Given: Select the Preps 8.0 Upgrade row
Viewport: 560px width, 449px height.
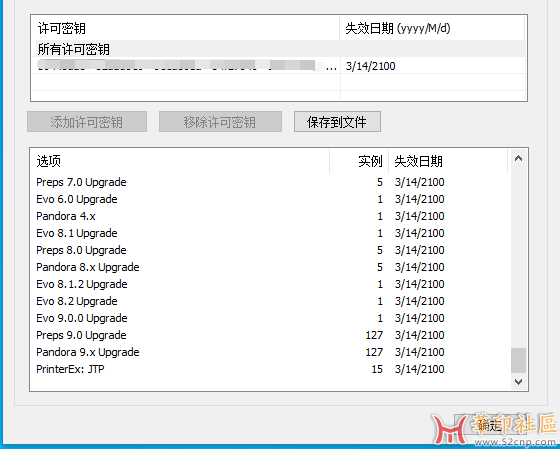Looking at the screenshot, I should 270,250.
